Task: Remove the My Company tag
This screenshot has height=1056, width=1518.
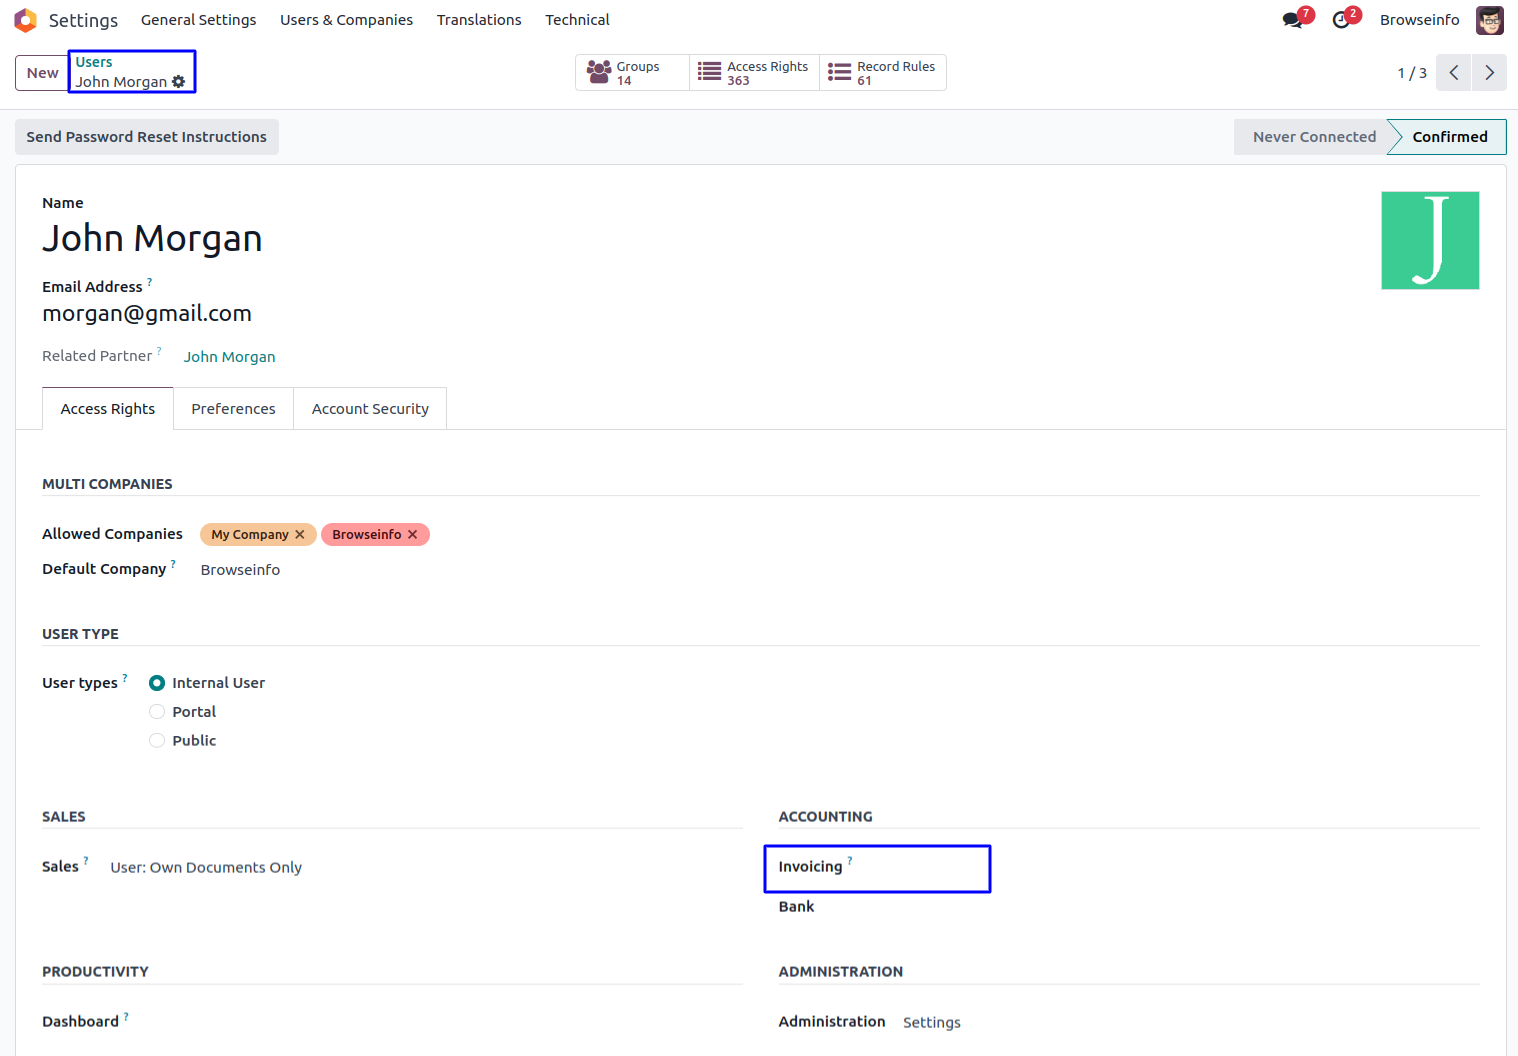Action: pyautogui.click(x=300, y=535)
